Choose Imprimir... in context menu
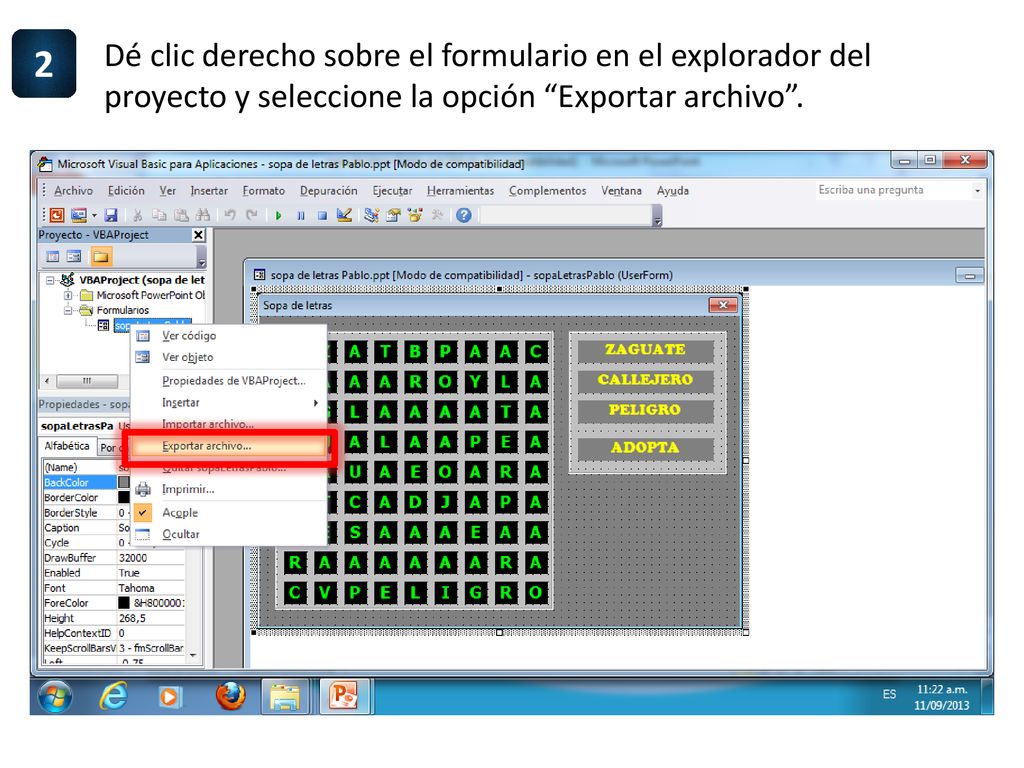 229,489
